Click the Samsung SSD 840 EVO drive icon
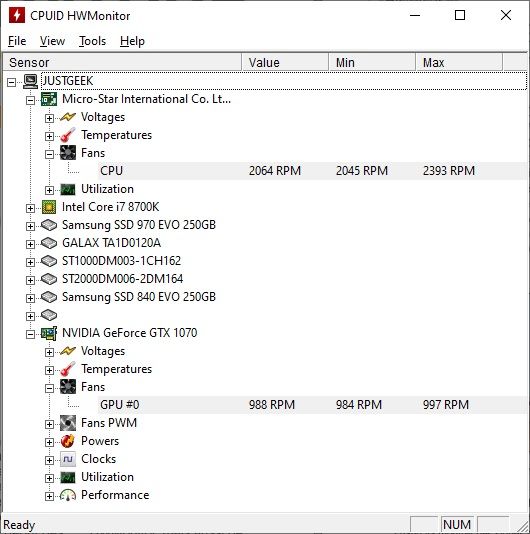Screen dimensions: 530x534 (x=49, y=297)
